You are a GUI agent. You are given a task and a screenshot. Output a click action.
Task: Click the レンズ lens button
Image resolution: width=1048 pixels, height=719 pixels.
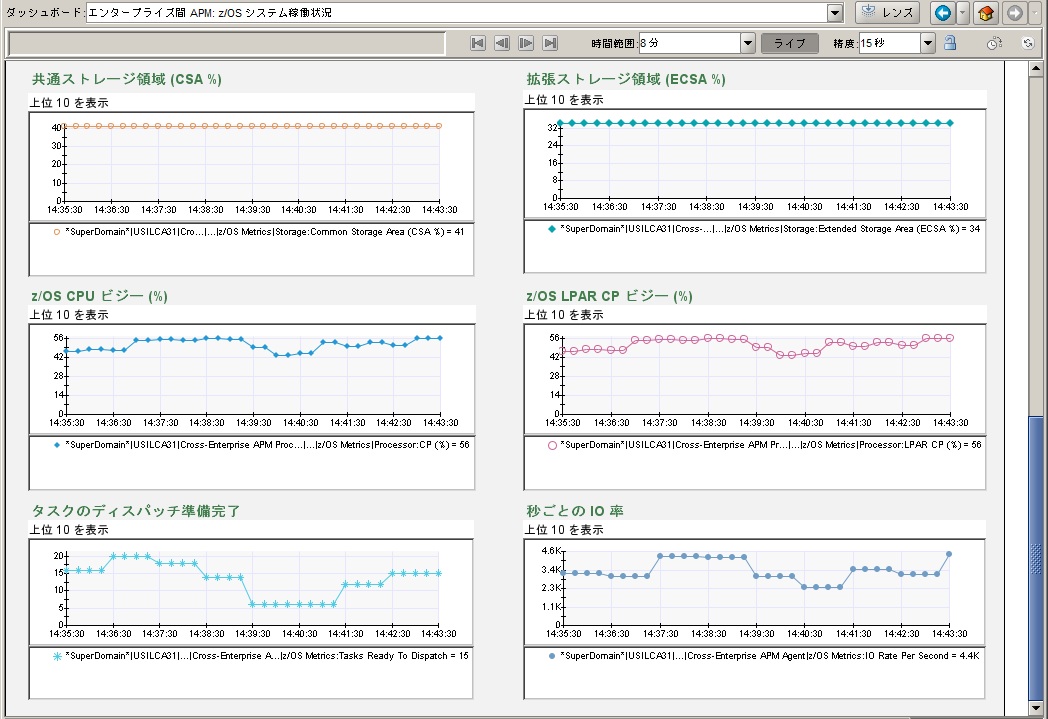[887, 13]
